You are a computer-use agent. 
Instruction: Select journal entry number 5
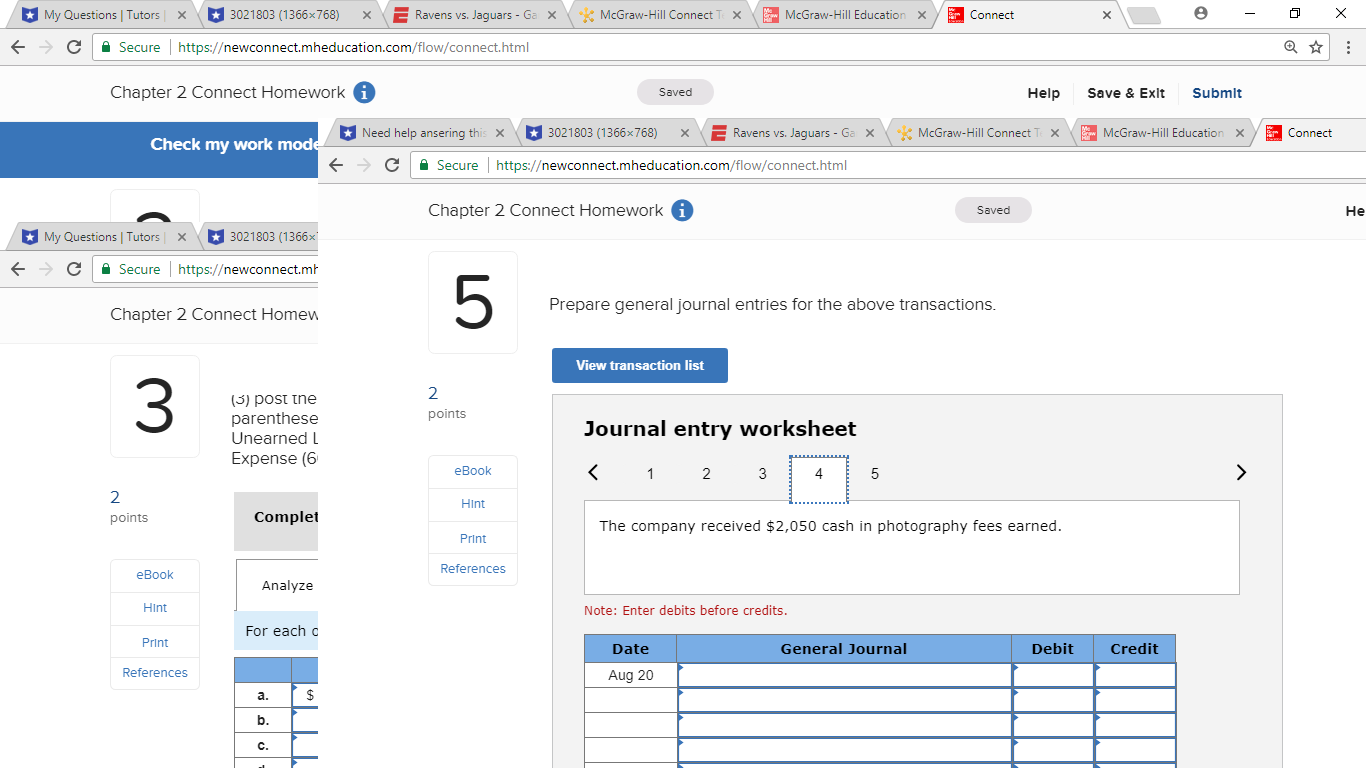click(x=875, y=474)
